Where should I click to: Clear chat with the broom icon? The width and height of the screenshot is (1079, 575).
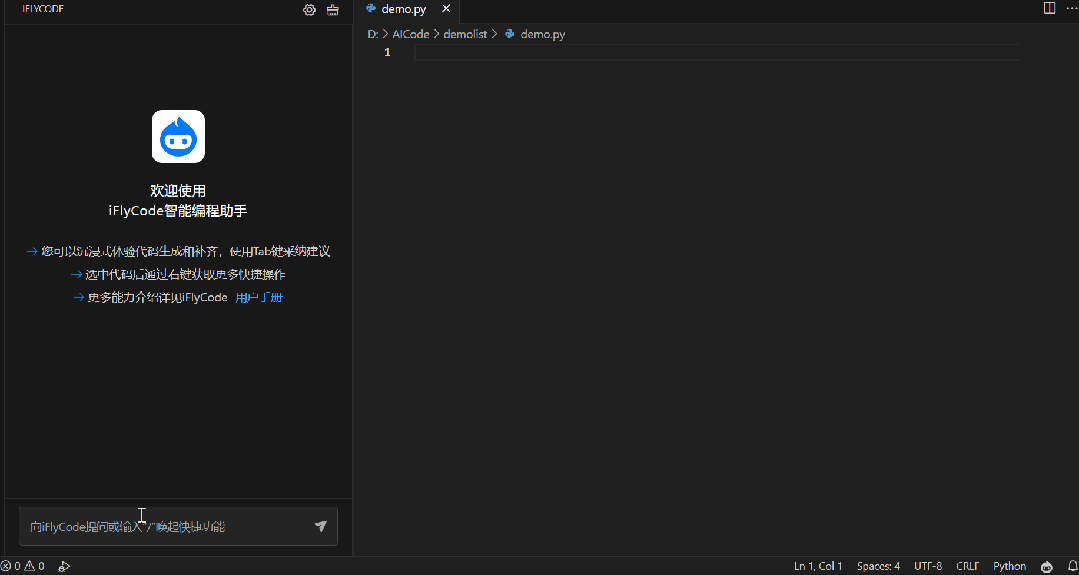333,10
